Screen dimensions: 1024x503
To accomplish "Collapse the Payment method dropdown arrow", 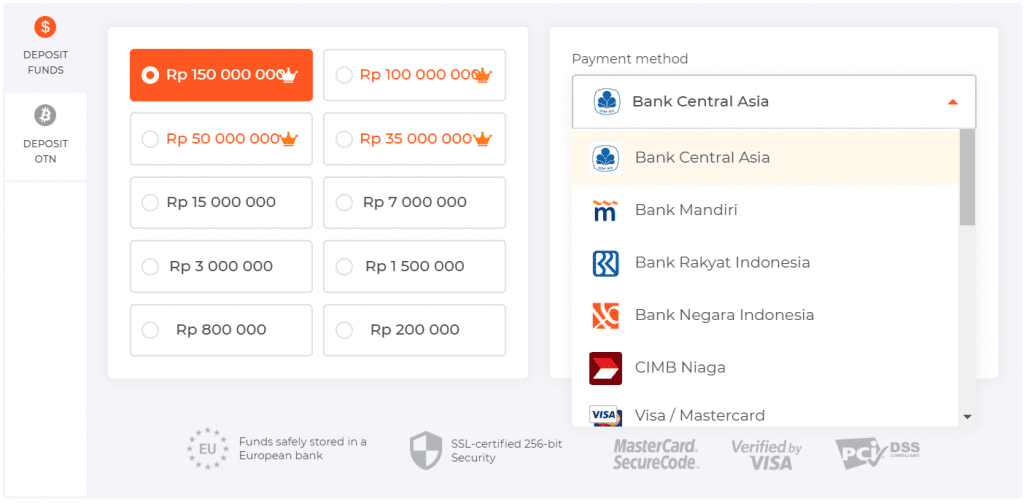I will (x=952, y=102).
